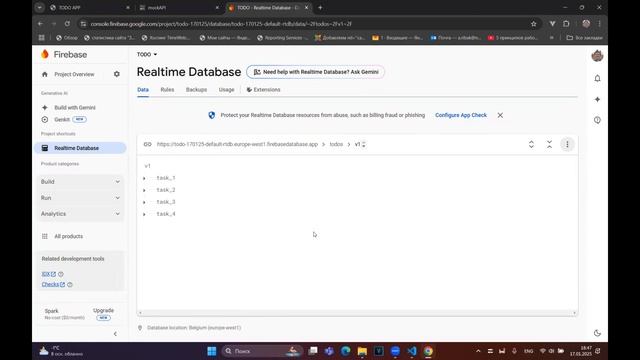Collapse all database nodes icon
The height and width of the screenshot is (360, 640).
pos(549,144)
